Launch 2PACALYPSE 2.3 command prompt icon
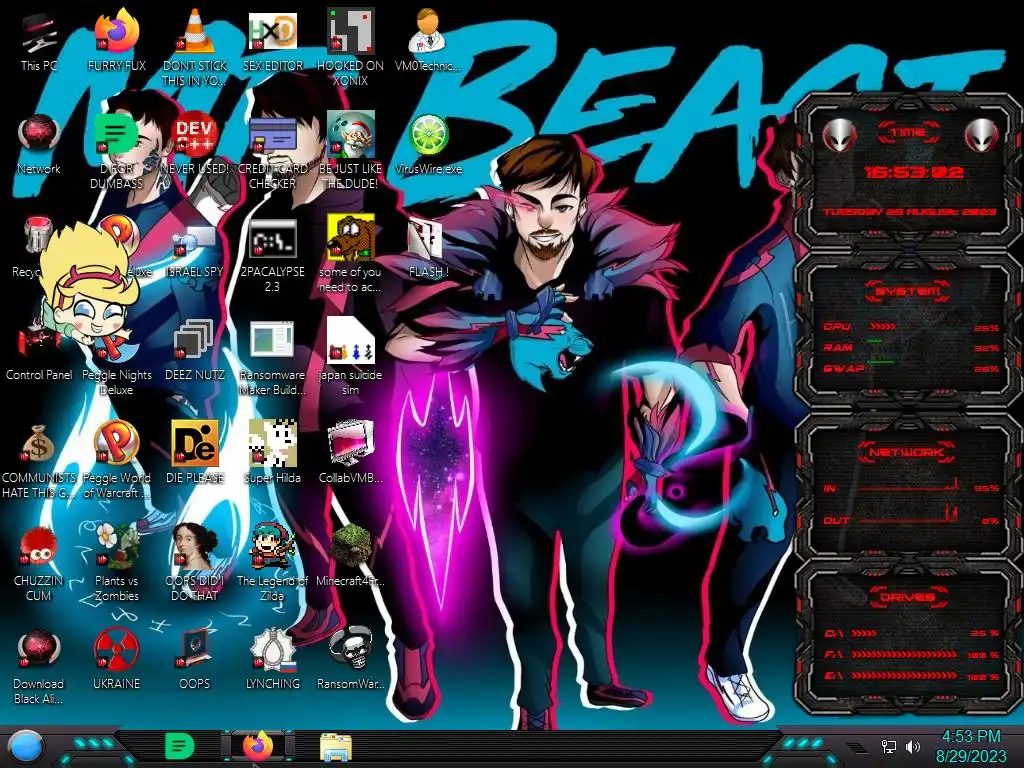1024x768 pixels. (x=272, y=255)
